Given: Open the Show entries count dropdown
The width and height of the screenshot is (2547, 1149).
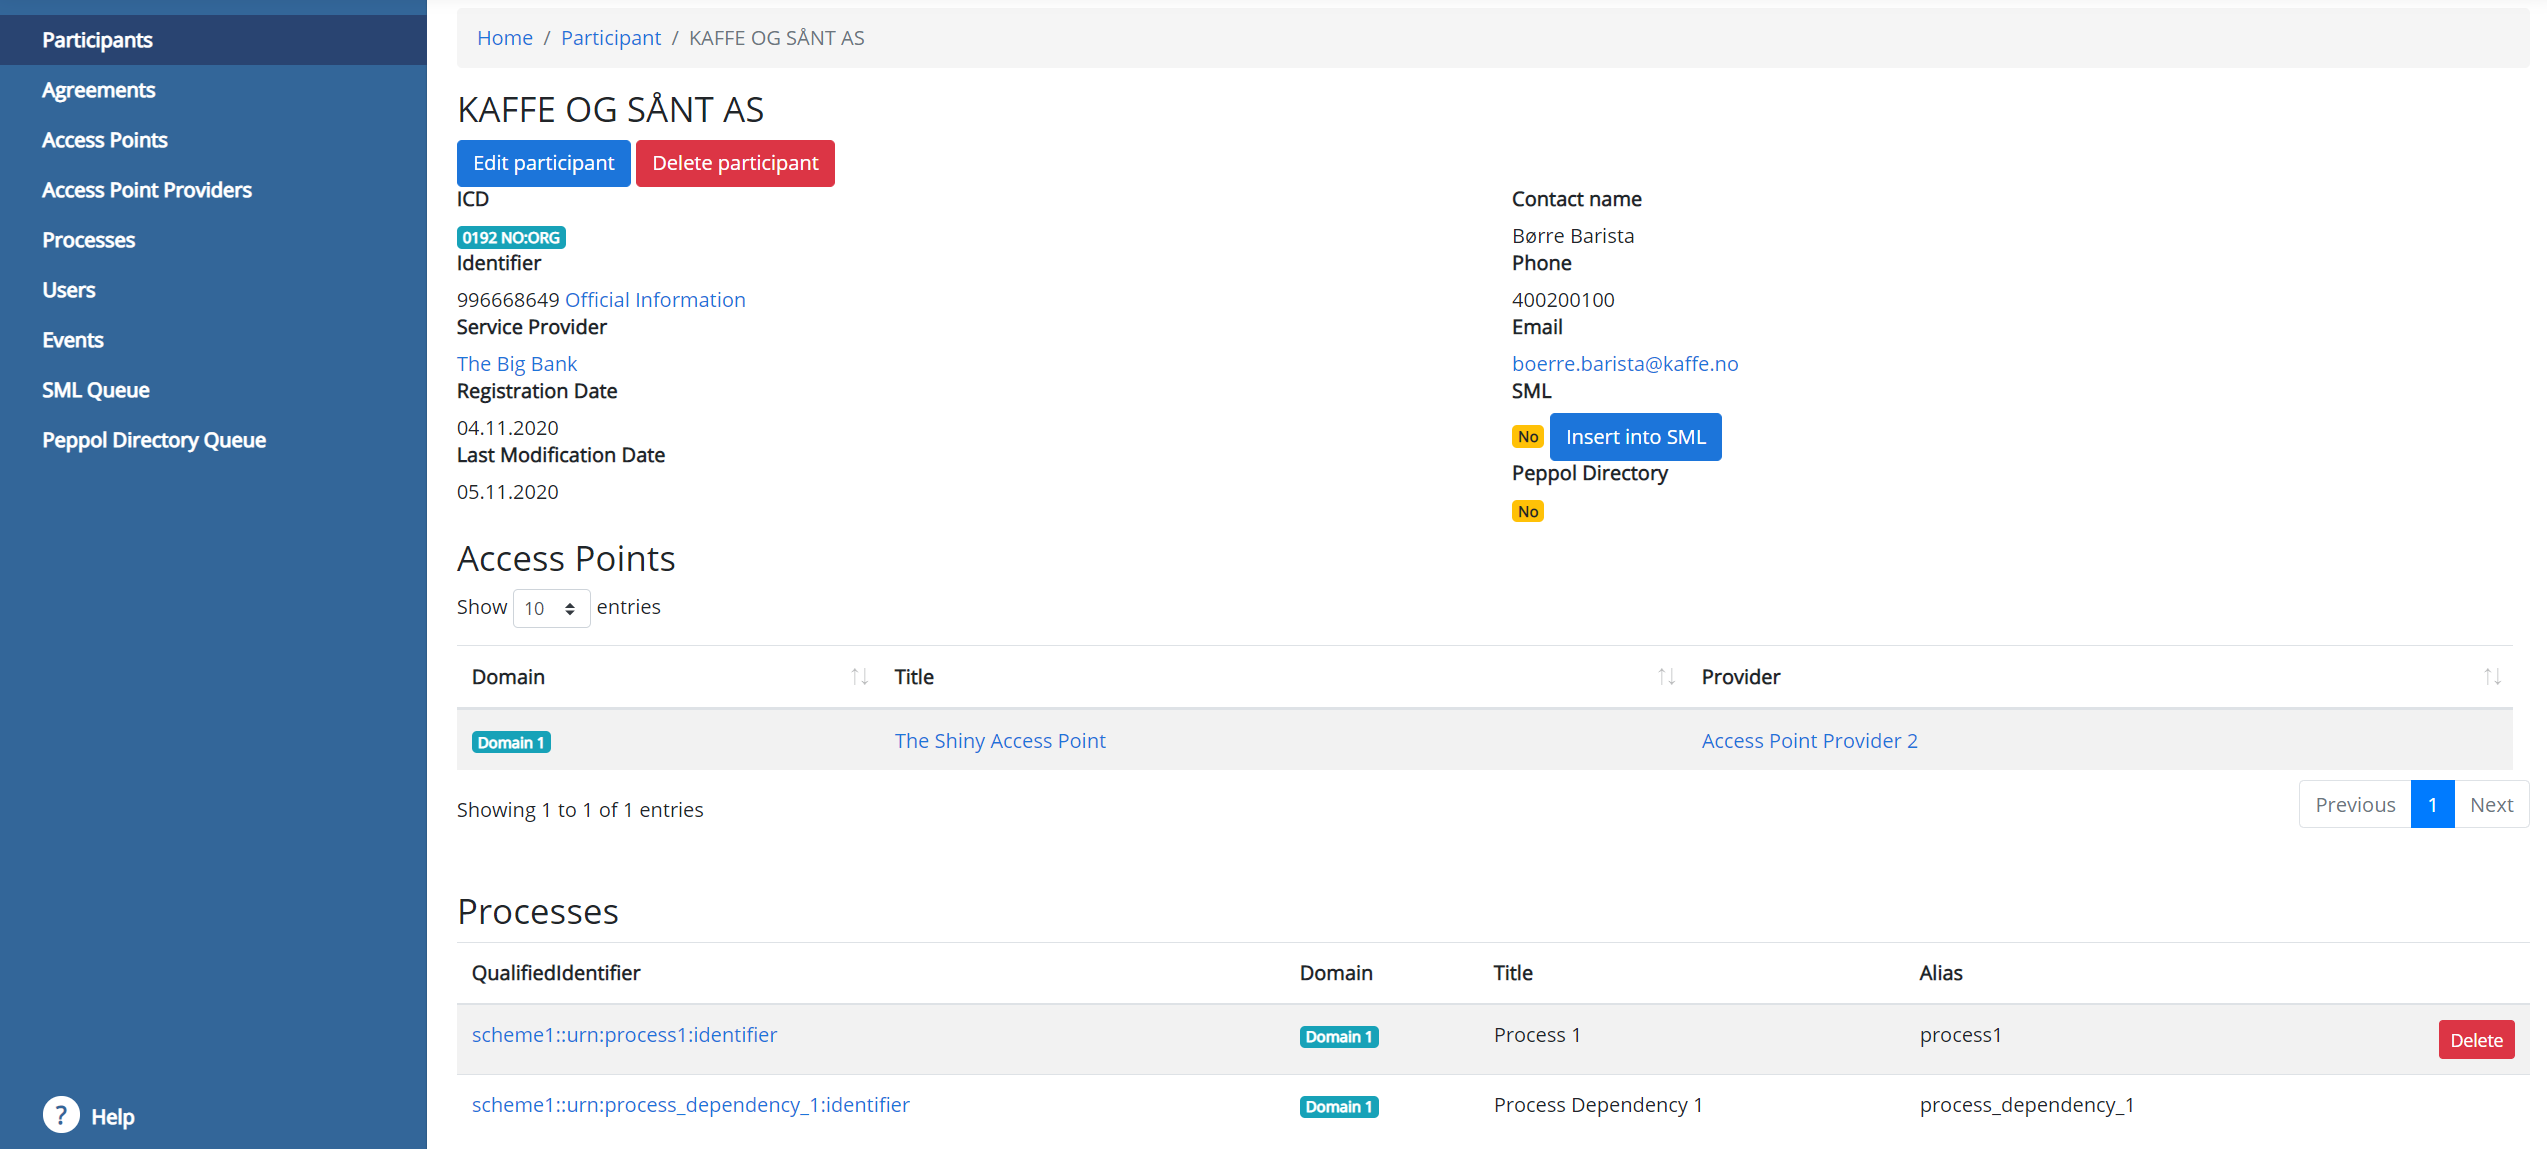Looking at the screenshot, I should [x=551, y=608].
